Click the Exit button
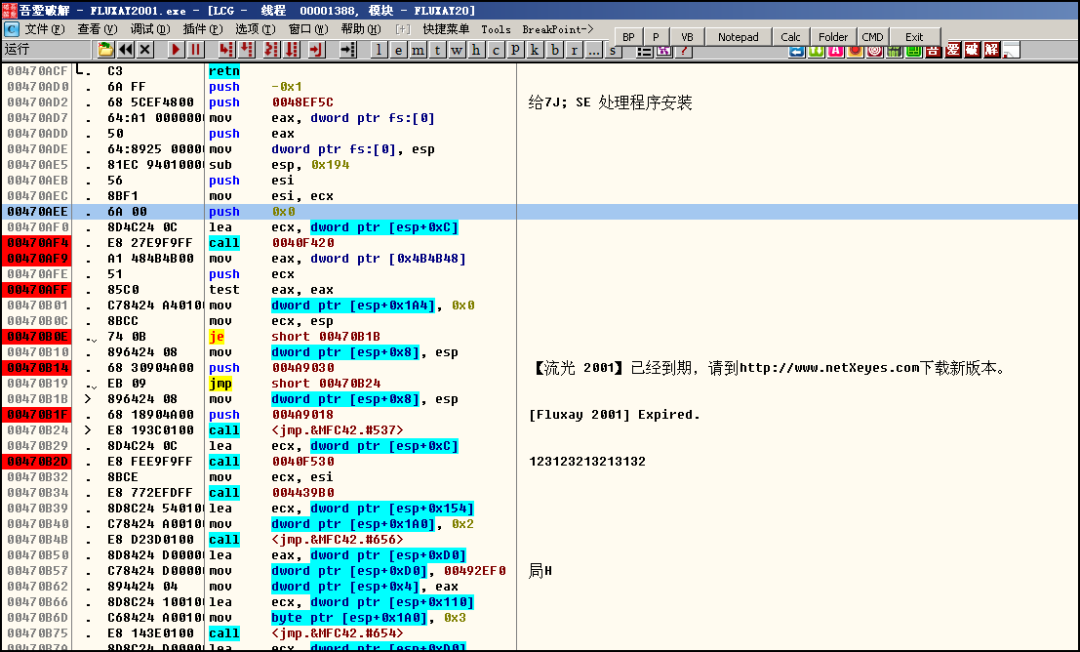The height and width of the screenshot is (652, 1080). [x=914, y=37]
